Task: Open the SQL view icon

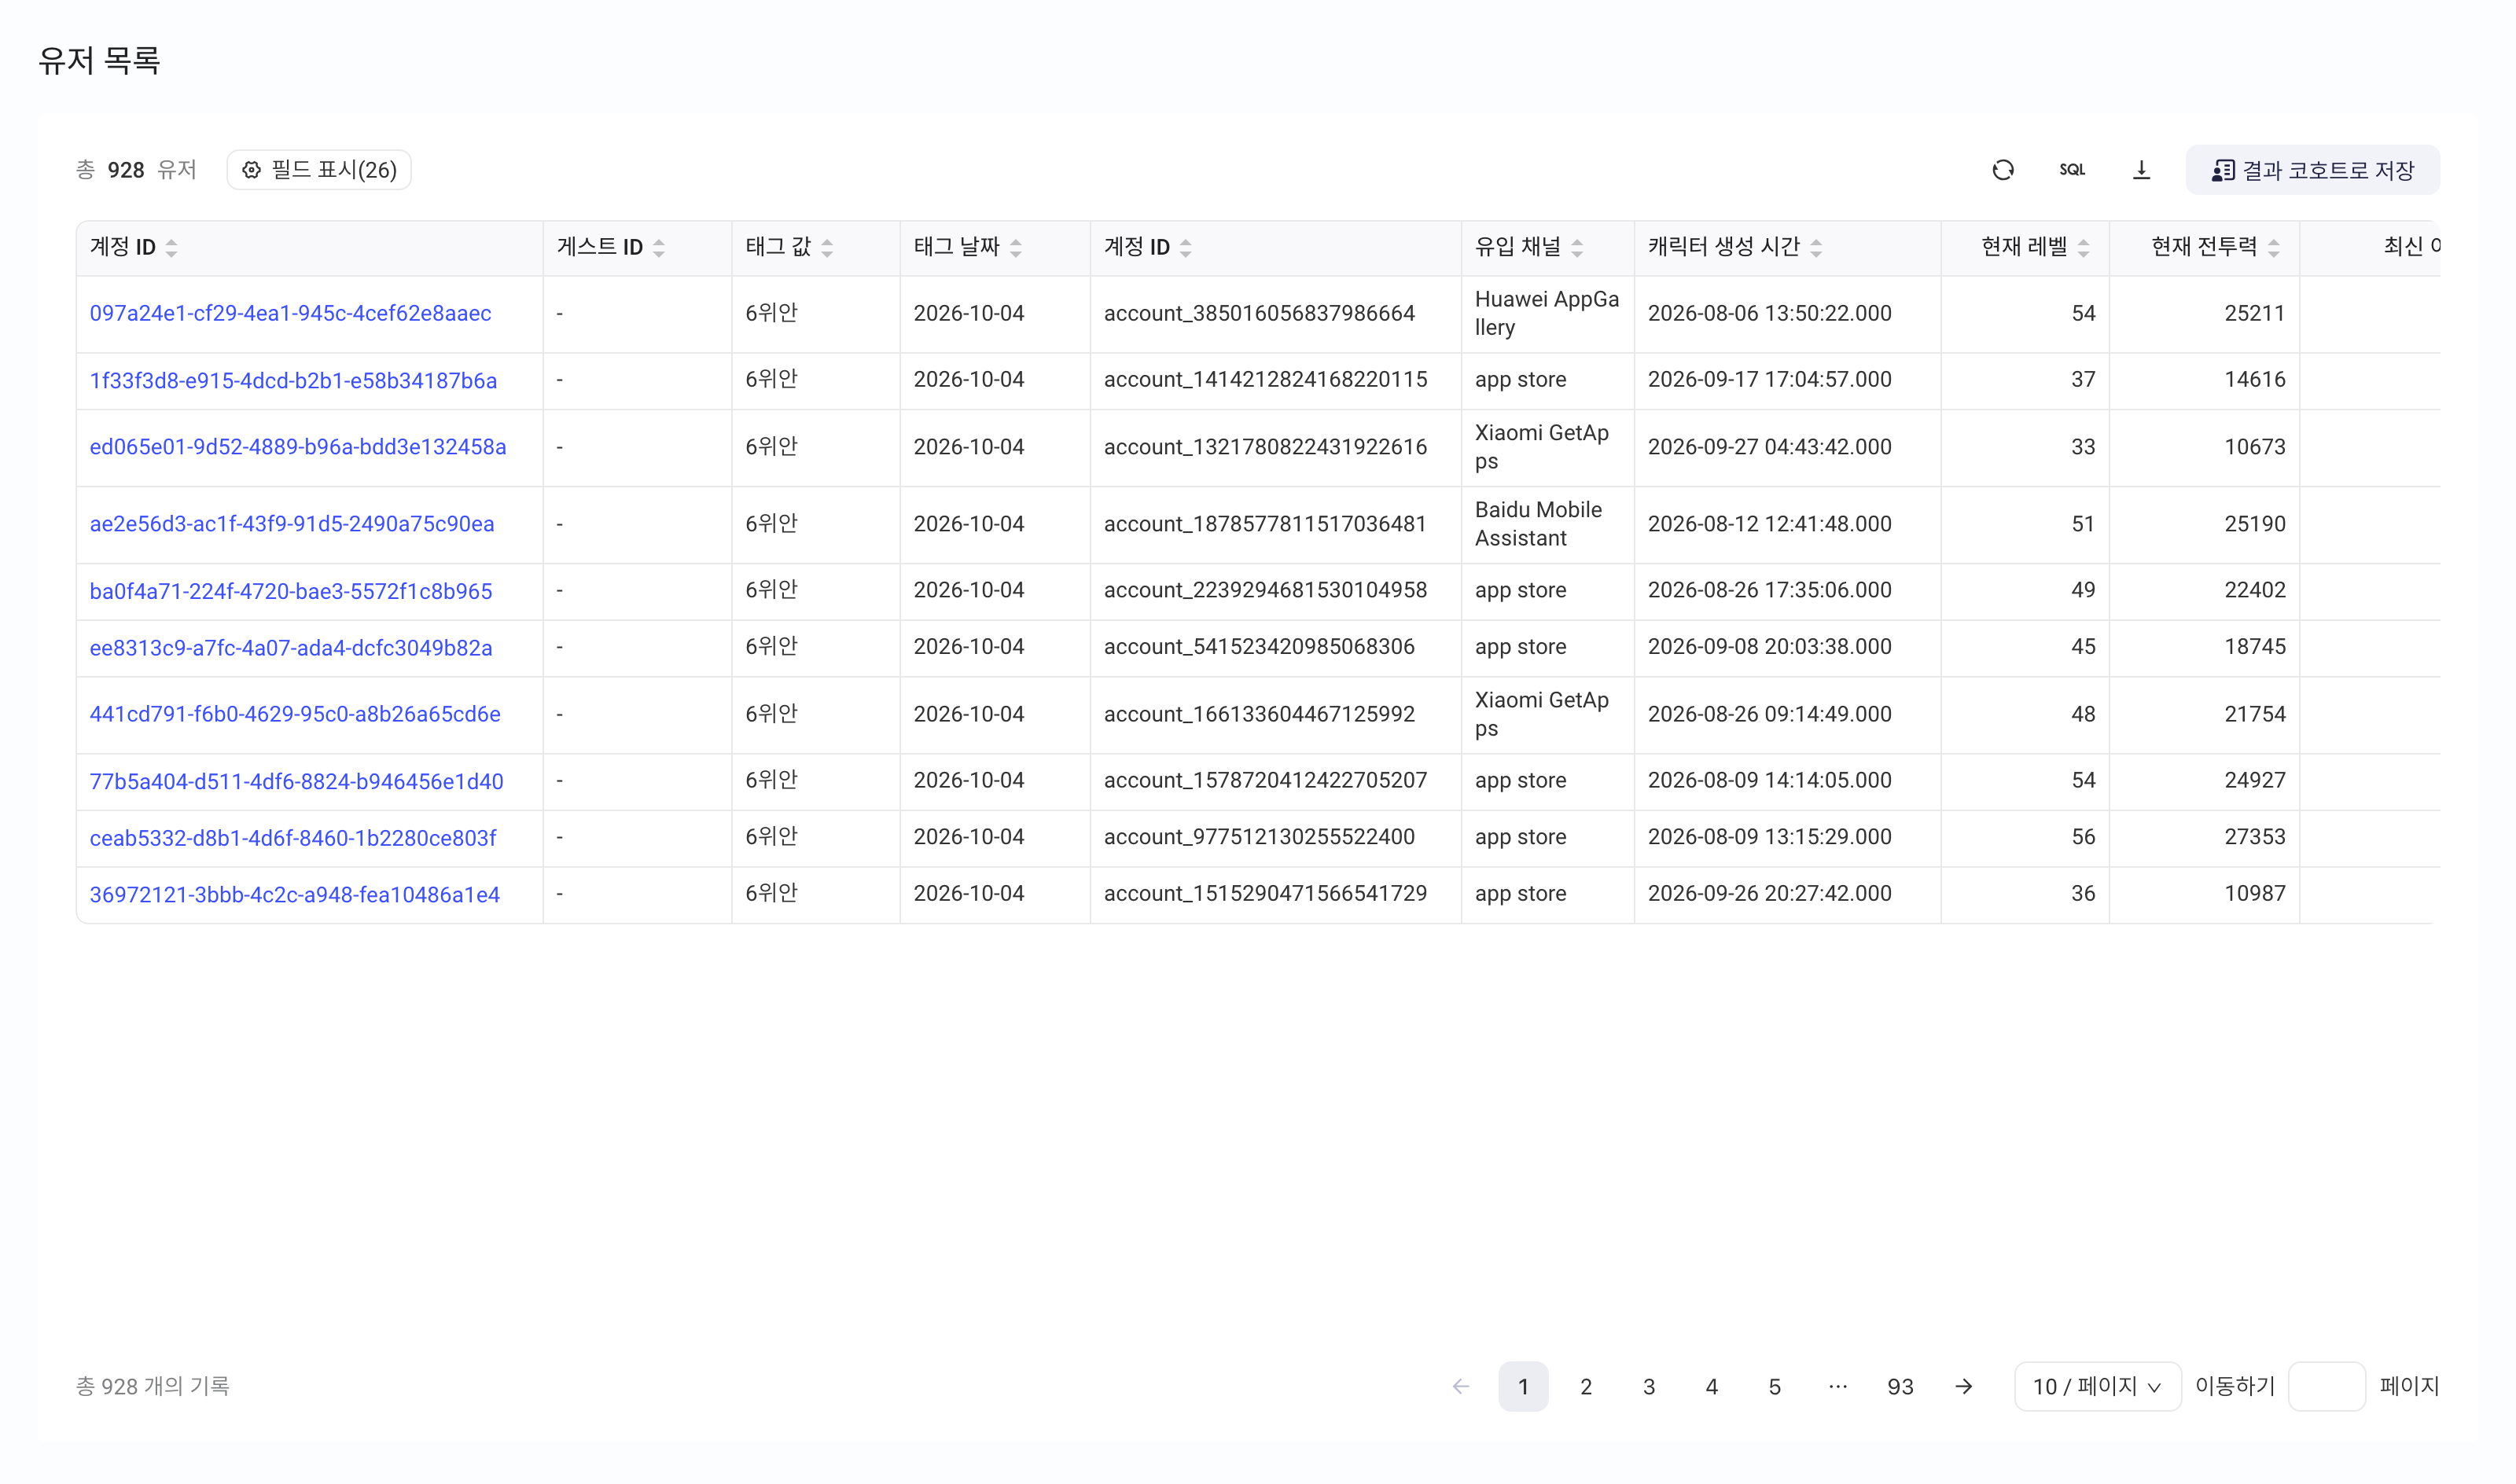Action: pyautogui.click(x=2072, y=170)
